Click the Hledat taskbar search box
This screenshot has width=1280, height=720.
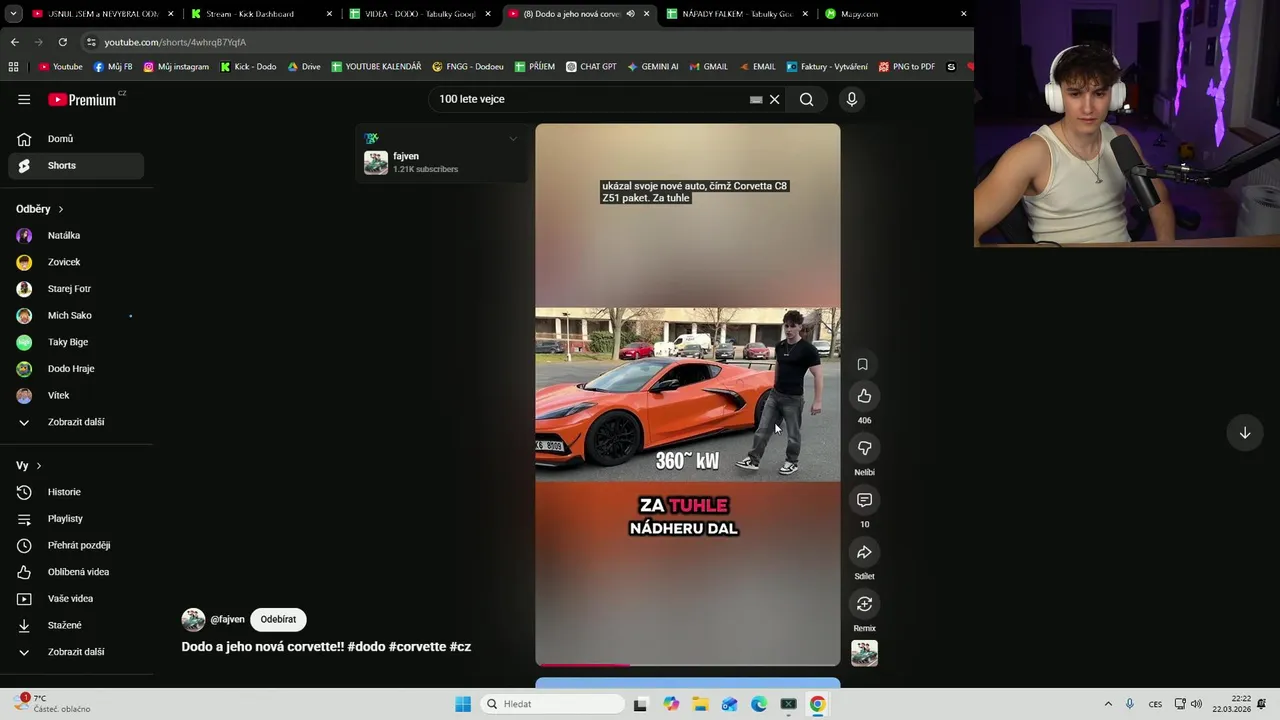[552, 704]
